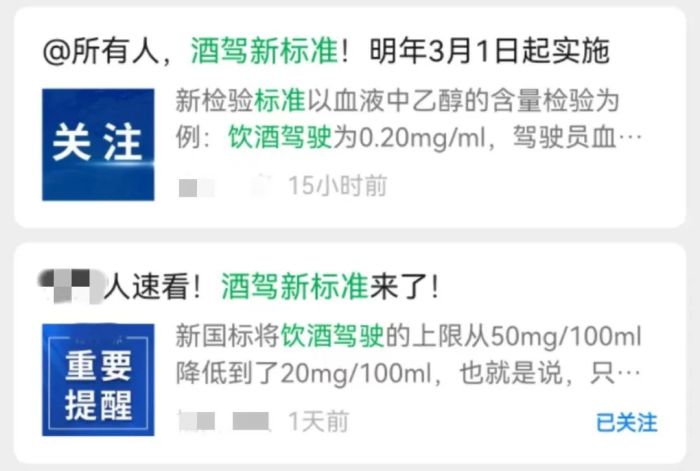Select green "酒驾新标准" keyword in second headline
Viewport: 700px width, 471px height.
[295, 286]
